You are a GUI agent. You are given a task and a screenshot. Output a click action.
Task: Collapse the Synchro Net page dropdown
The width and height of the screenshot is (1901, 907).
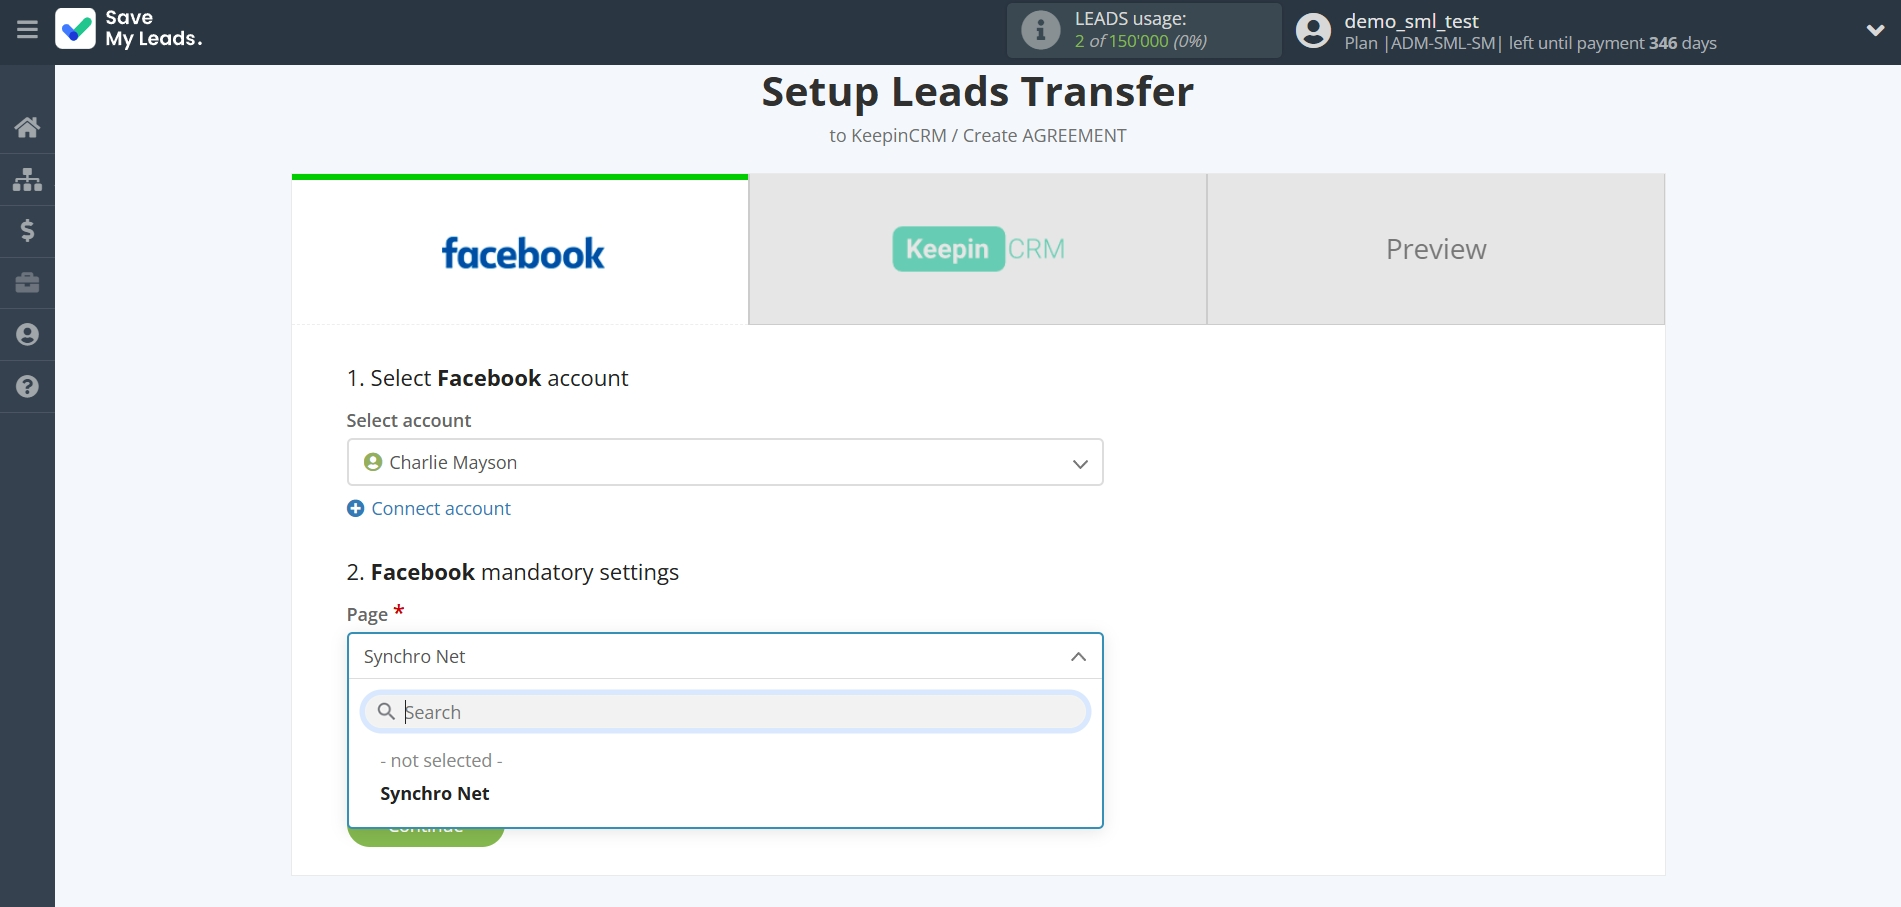[x=1078, y=657]
